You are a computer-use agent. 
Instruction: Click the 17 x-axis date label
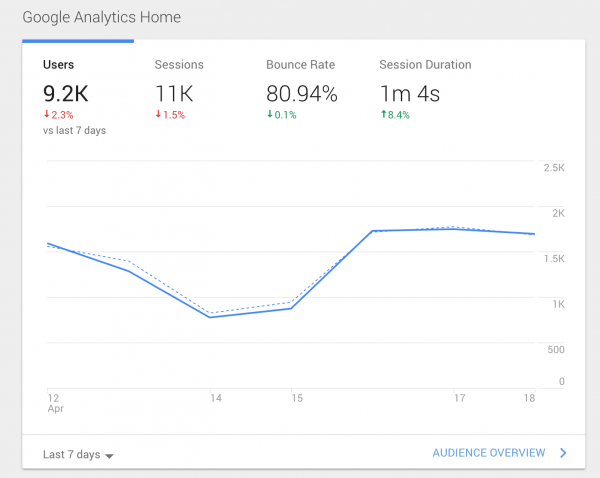tap(460, 398)
